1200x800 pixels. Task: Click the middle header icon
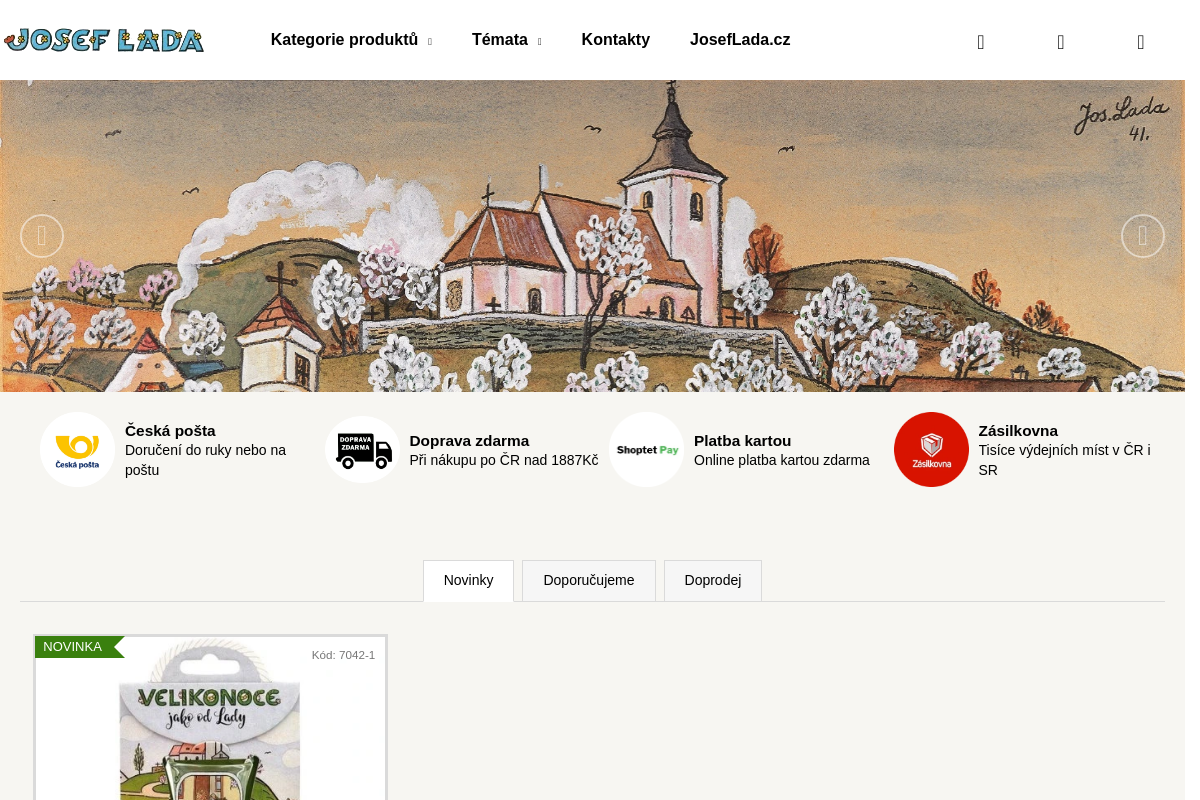tap(1061, 42)
